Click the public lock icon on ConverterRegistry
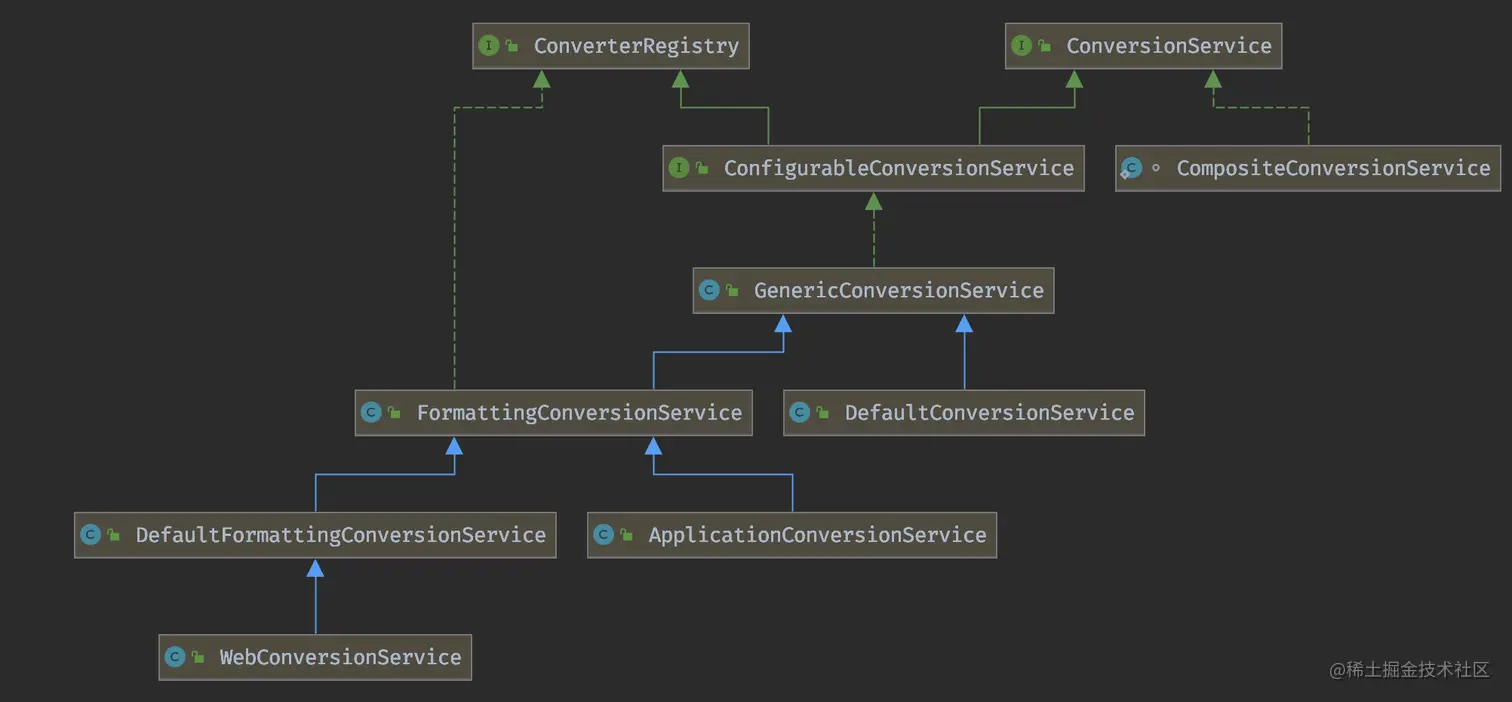1512x702 pixels. [x=512, y=46]
